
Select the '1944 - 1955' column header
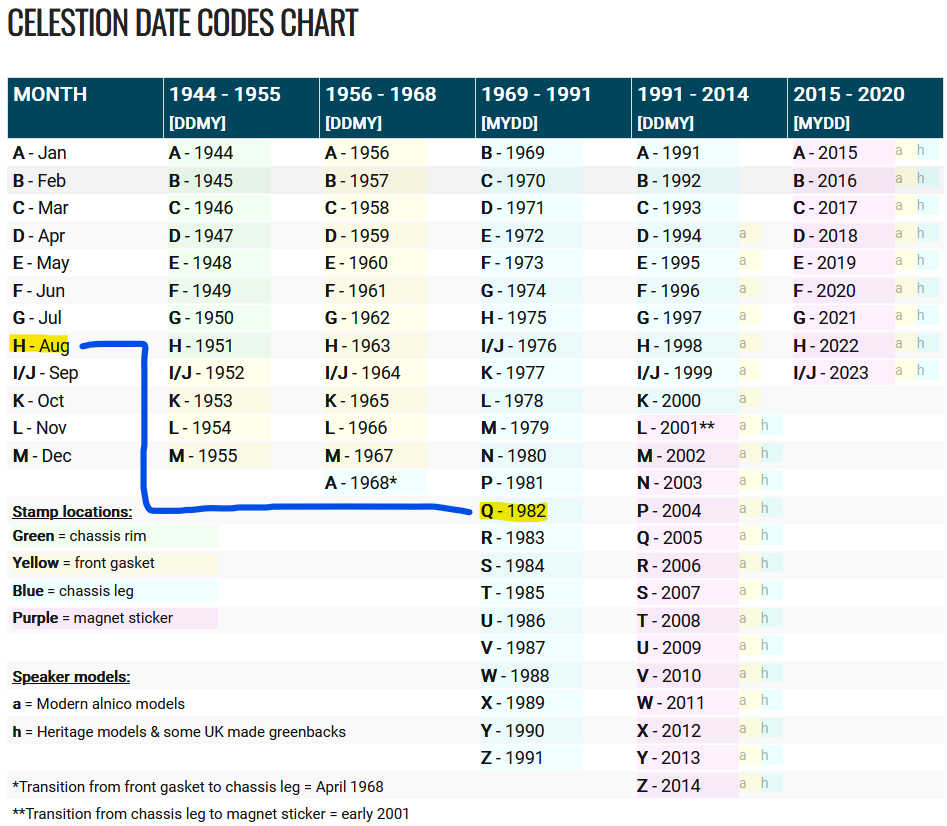click(x=241, y=107)
